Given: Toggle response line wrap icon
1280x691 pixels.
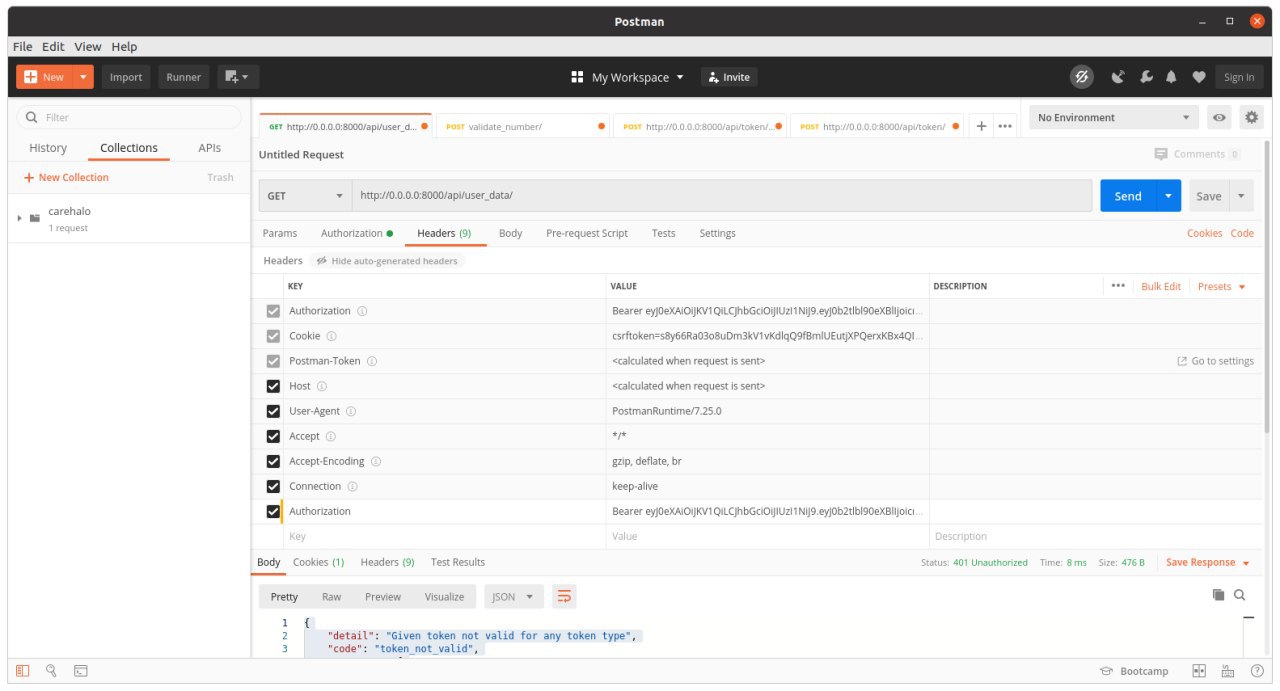Looking at the screenshot, I should point(564,596).
